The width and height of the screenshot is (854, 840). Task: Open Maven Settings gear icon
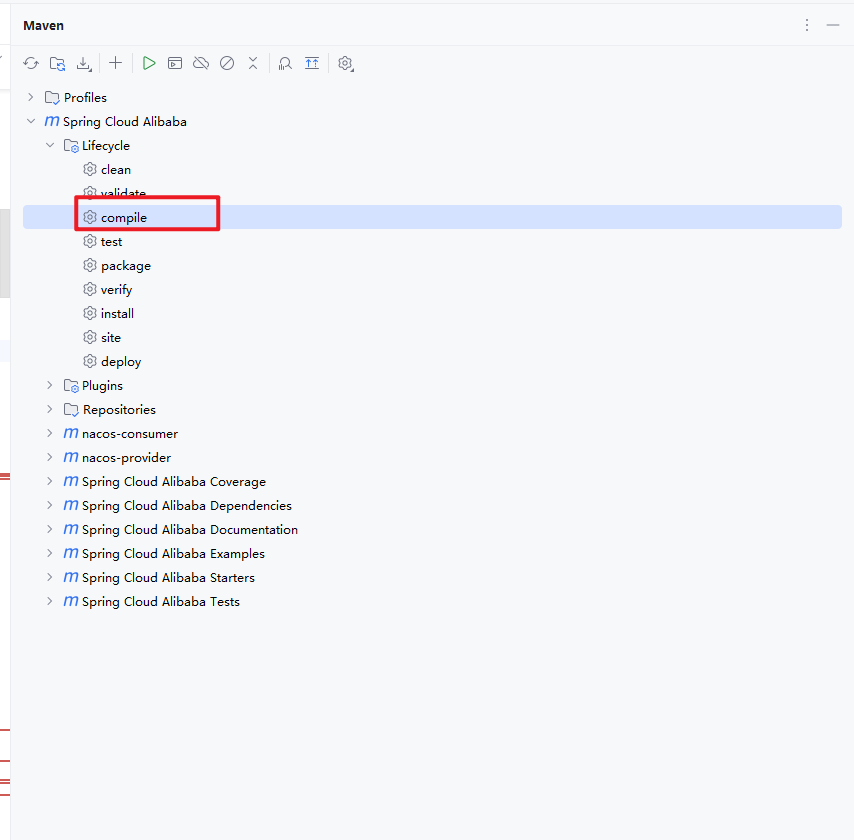345,63
